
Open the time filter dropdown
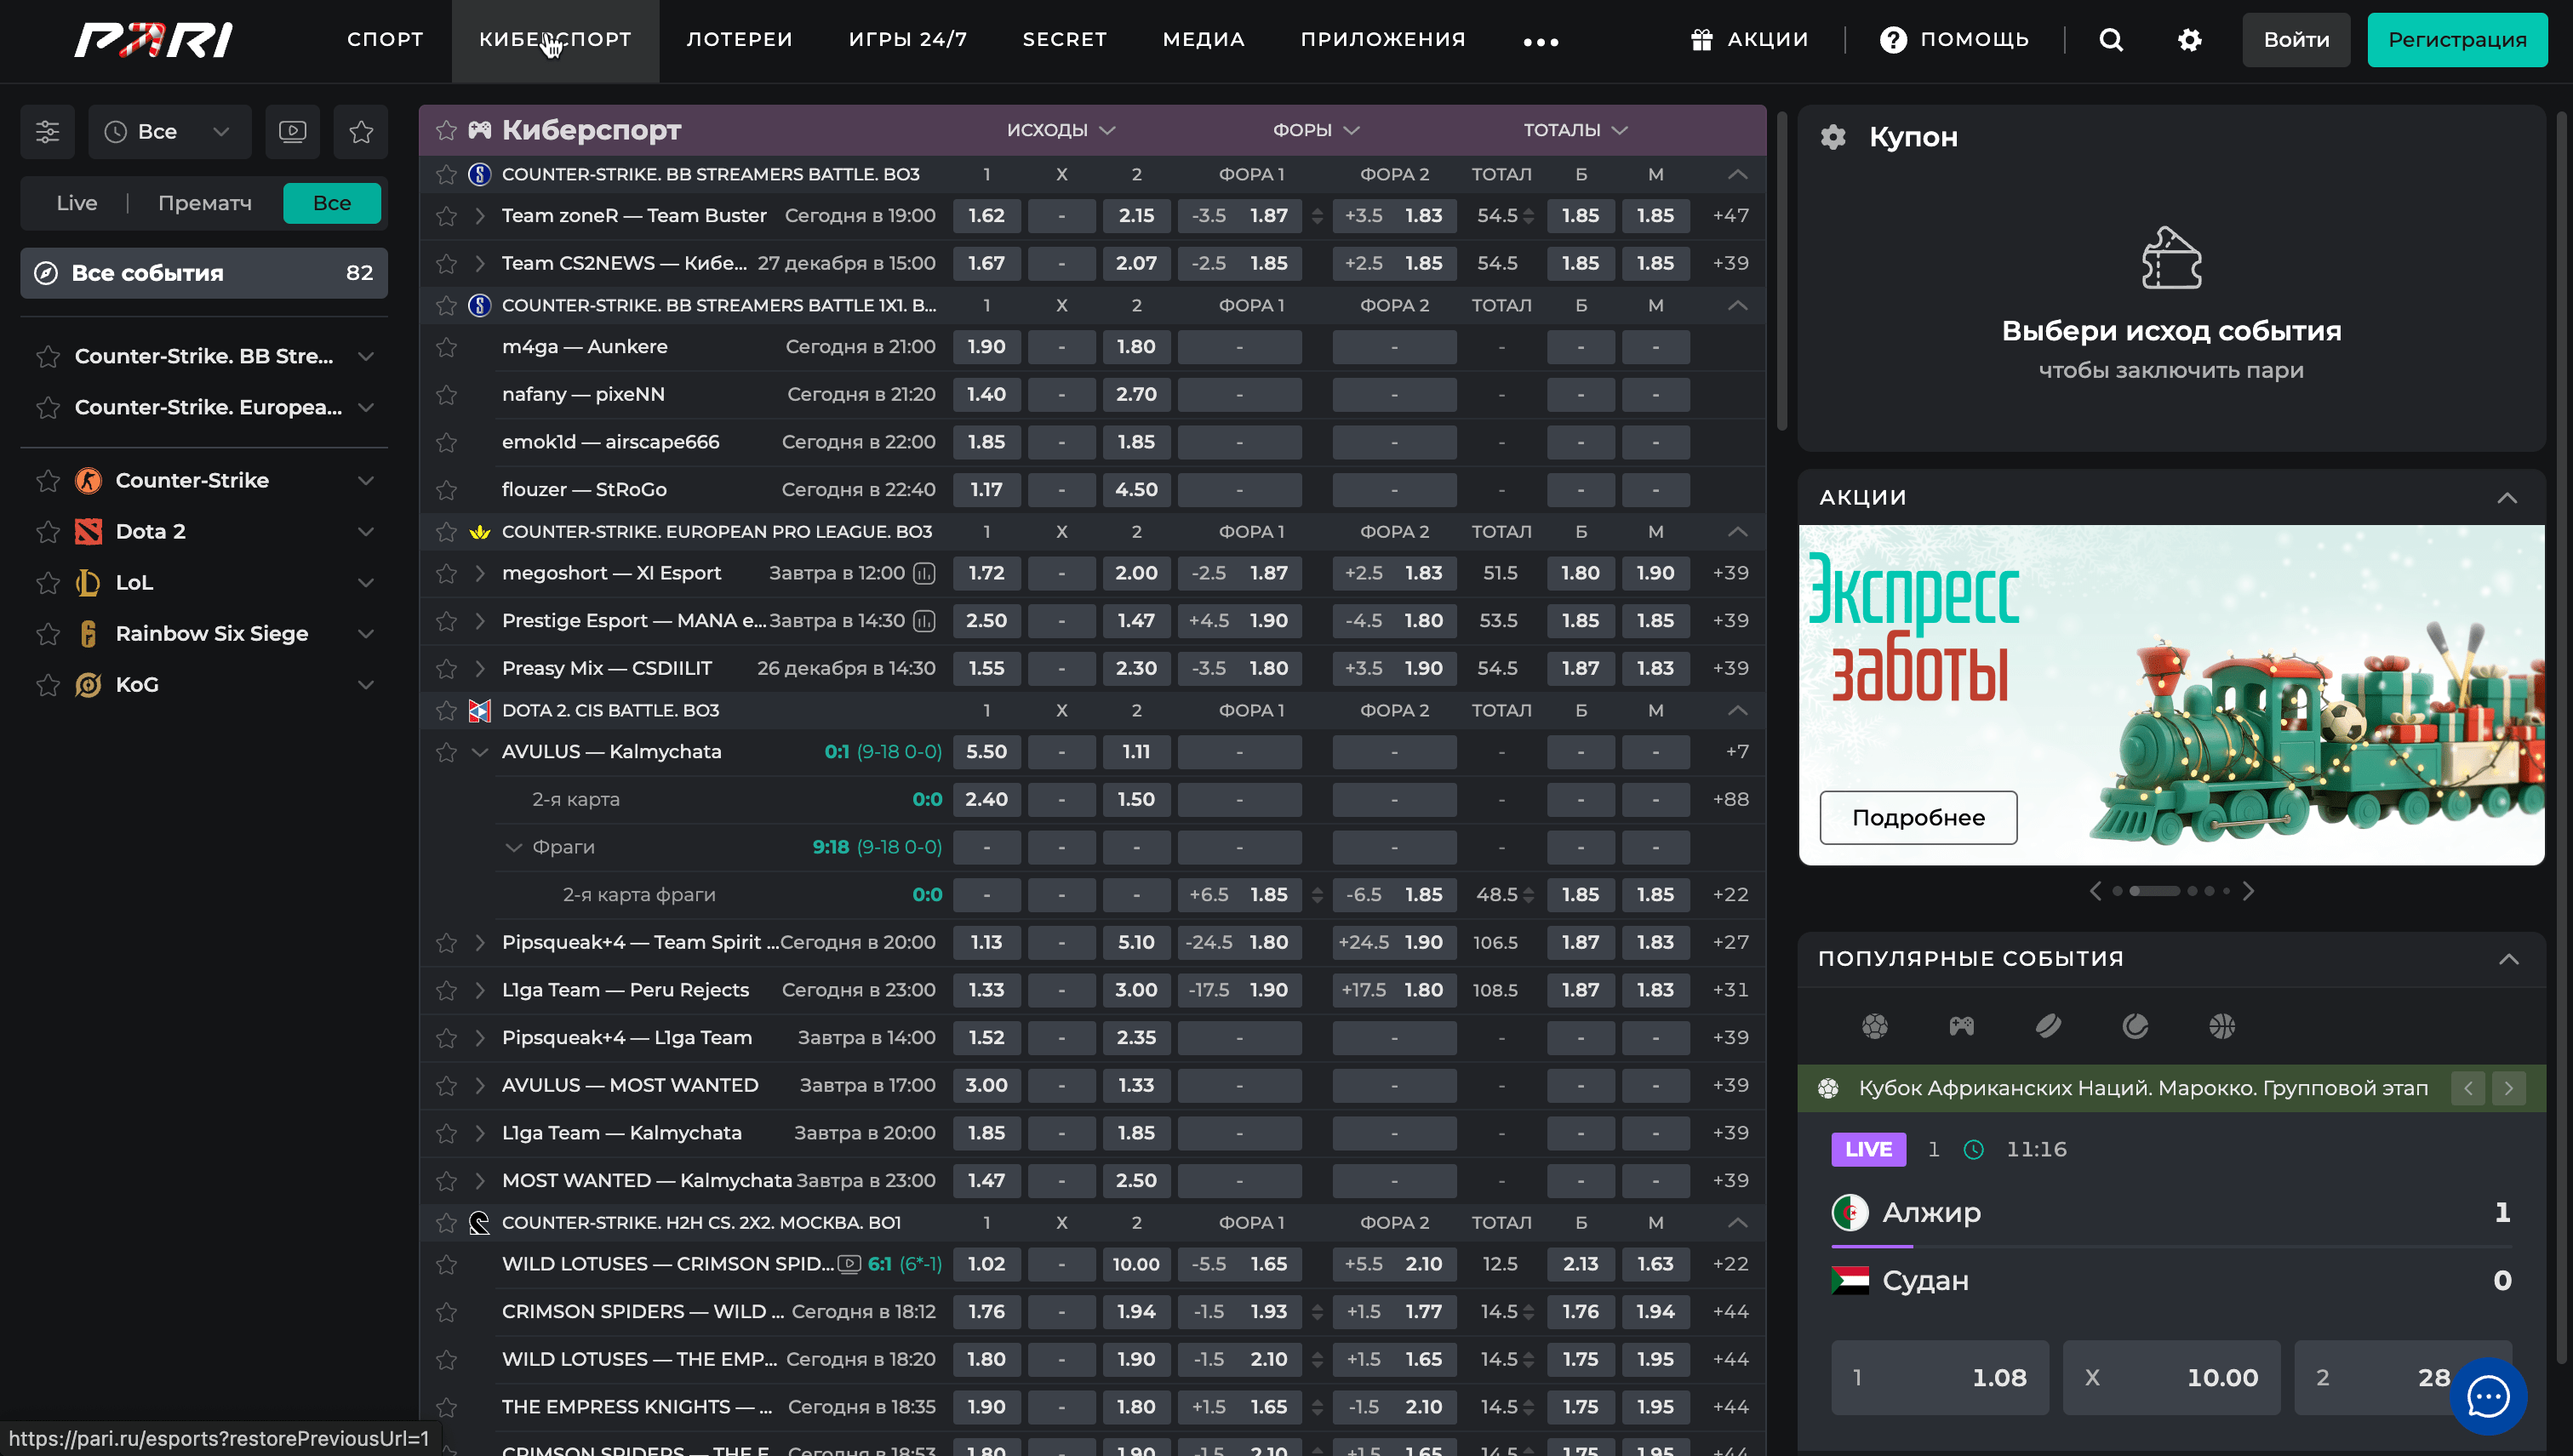[x=169, y=132]
